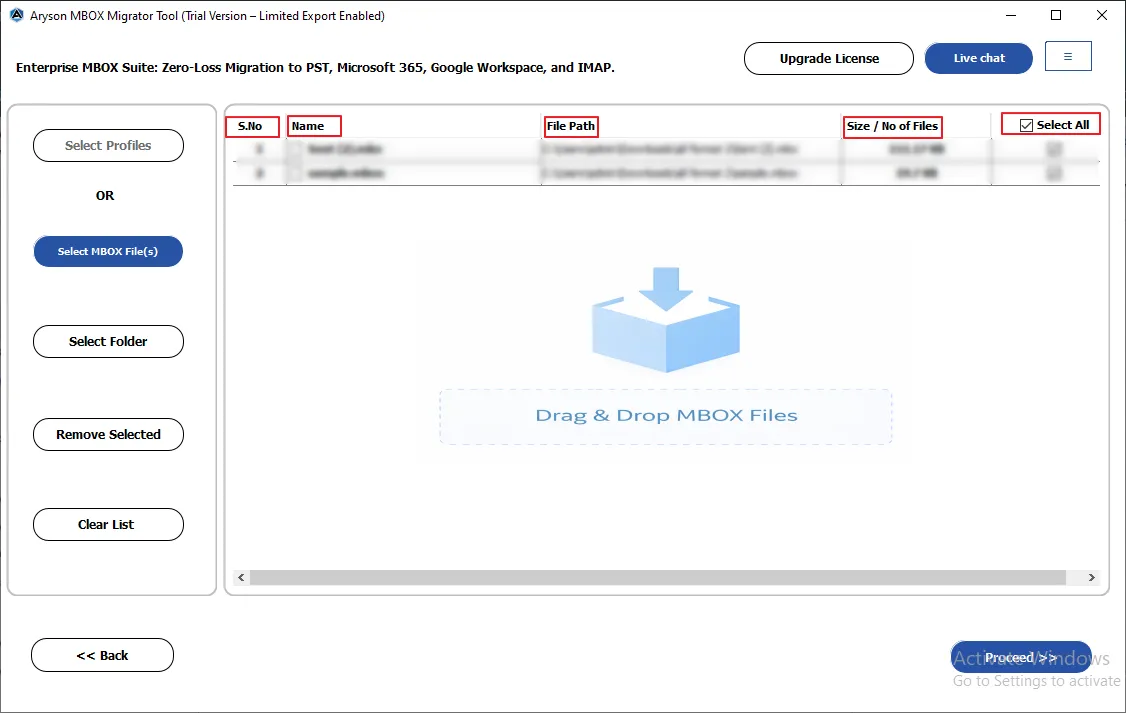The width and height of the screenshot is (1126, 713).
Task: Sort by the Name column header
Action: pos(308,126)
